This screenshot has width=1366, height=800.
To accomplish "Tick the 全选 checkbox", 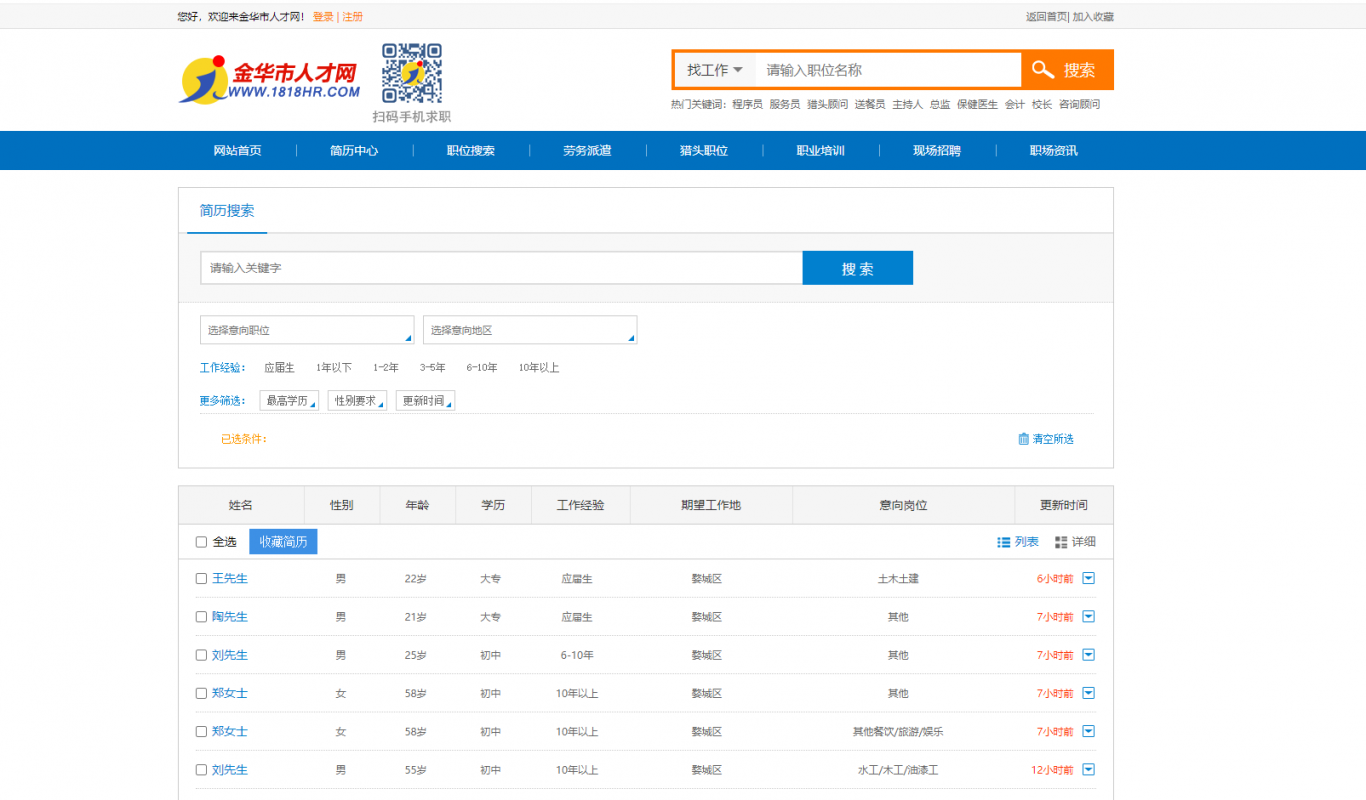I will 201,542.
